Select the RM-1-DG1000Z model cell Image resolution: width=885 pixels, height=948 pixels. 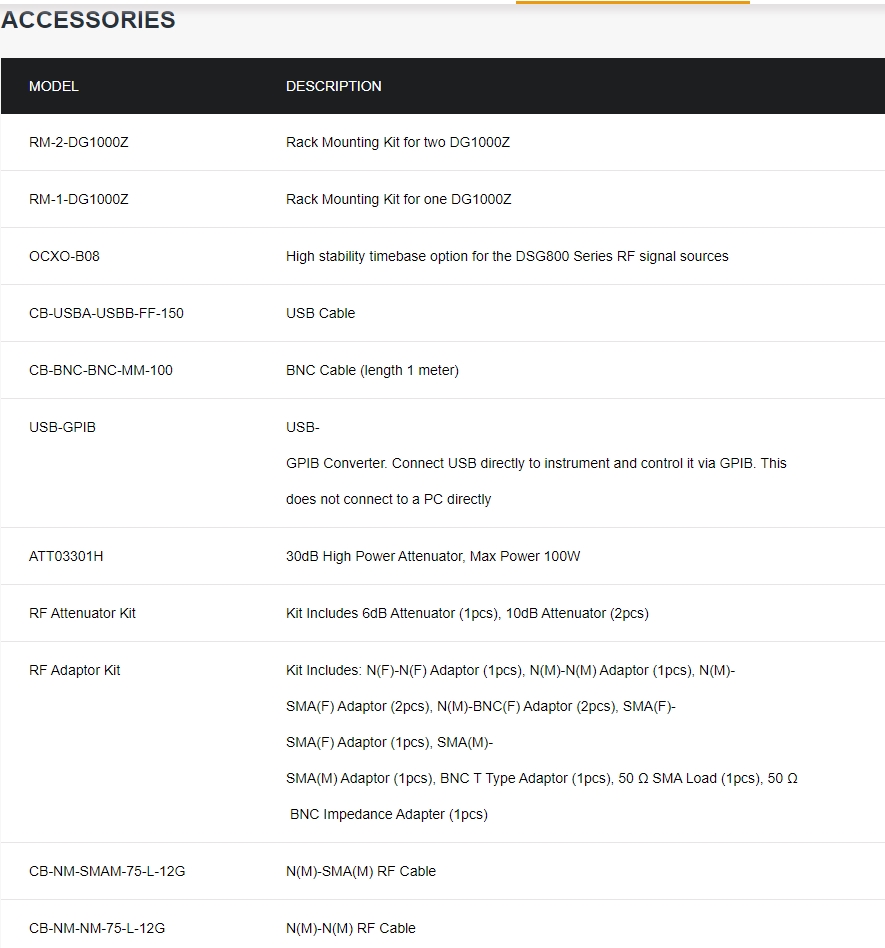[79, 199]
